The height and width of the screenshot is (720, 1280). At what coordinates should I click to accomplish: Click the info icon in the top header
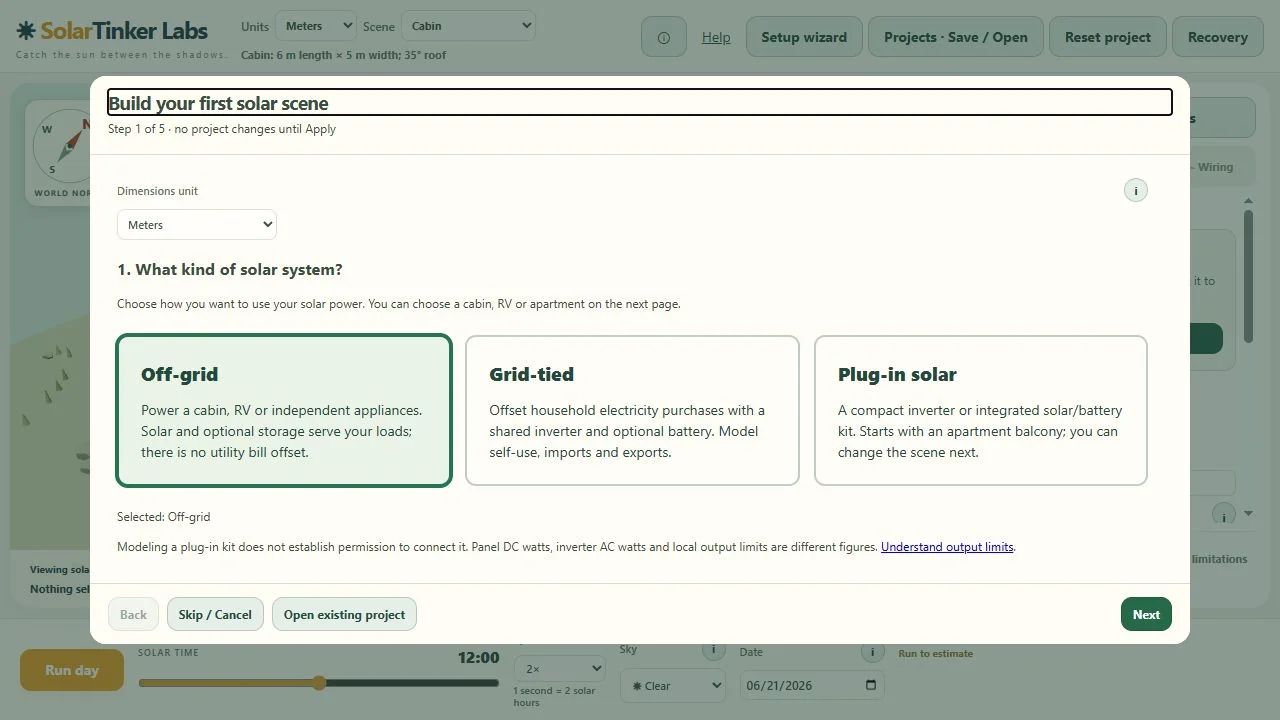(664, 37)
